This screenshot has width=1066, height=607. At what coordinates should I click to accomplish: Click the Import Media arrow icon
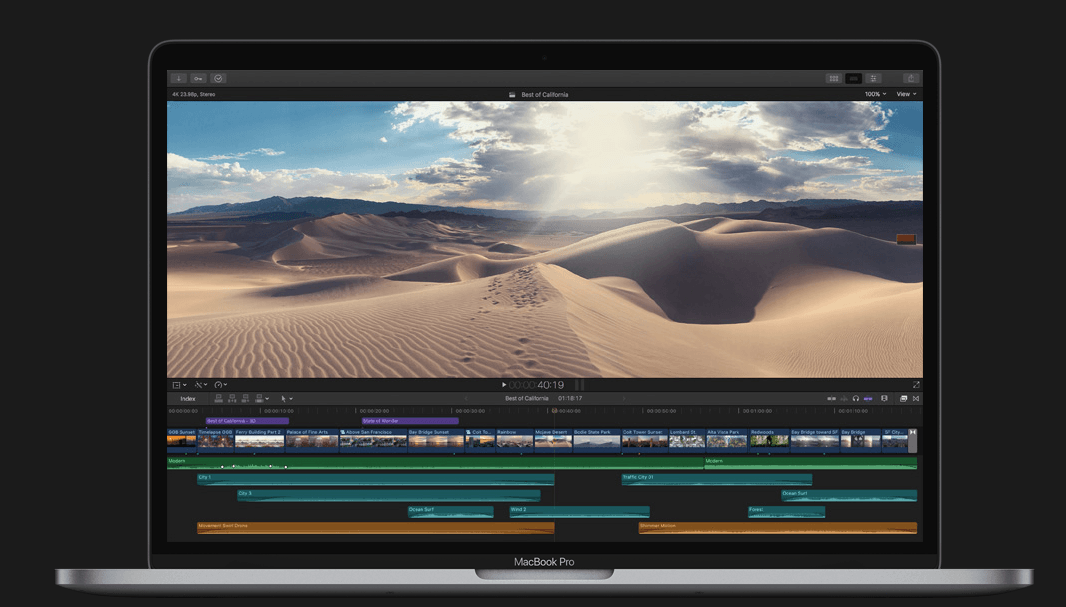pos(179,78)
